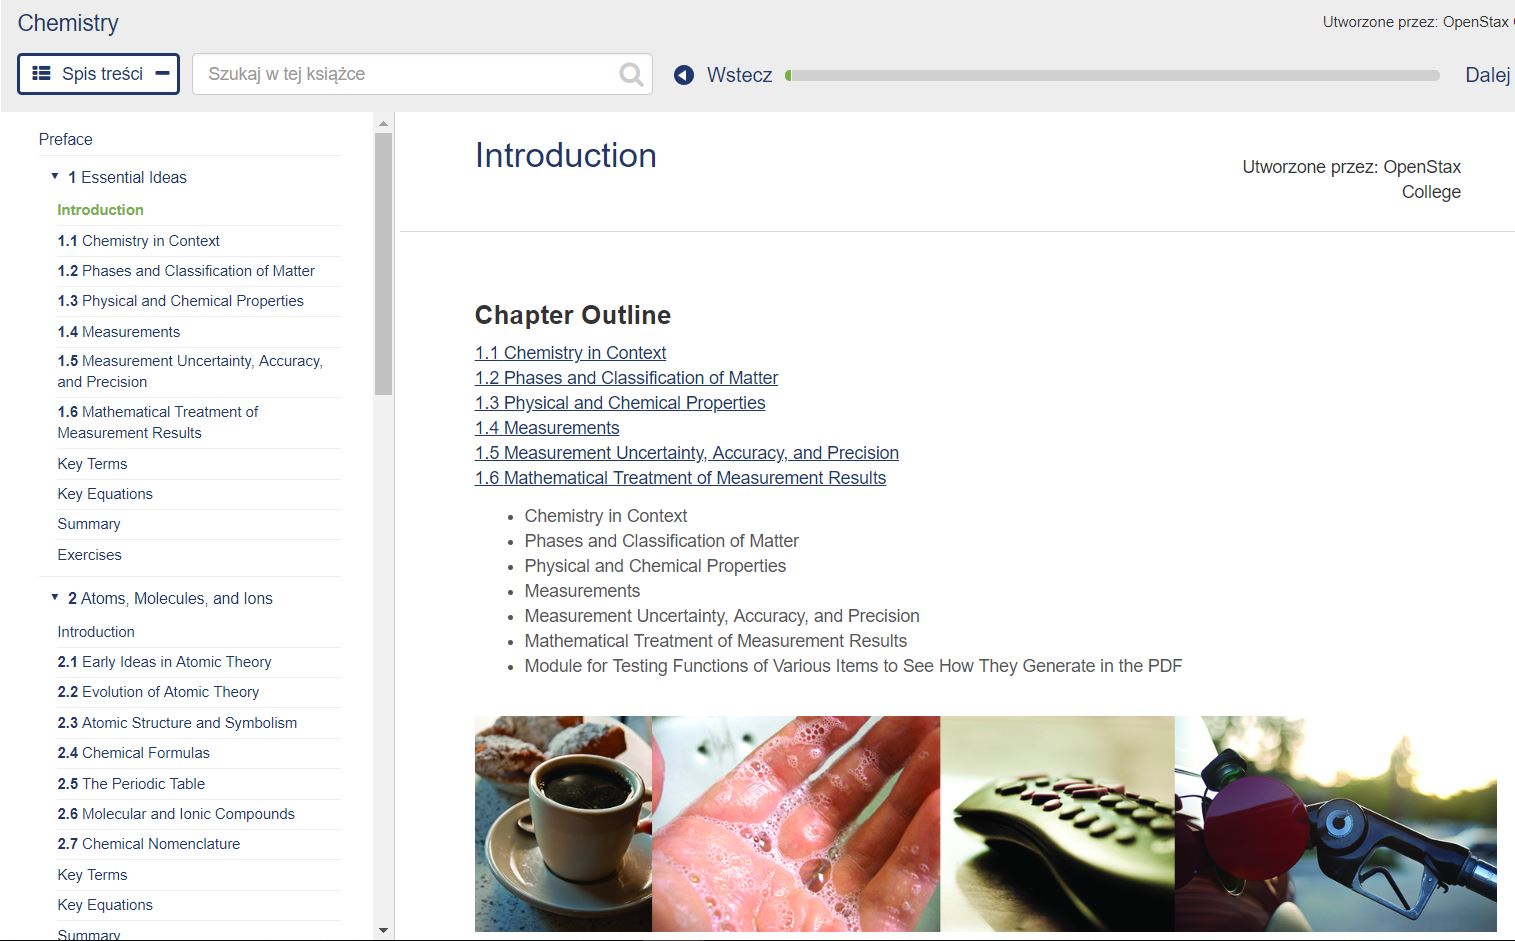
Task: Collapse the 2 Atoms, Molecules, and Ions chapter
Action: point(55,598)
